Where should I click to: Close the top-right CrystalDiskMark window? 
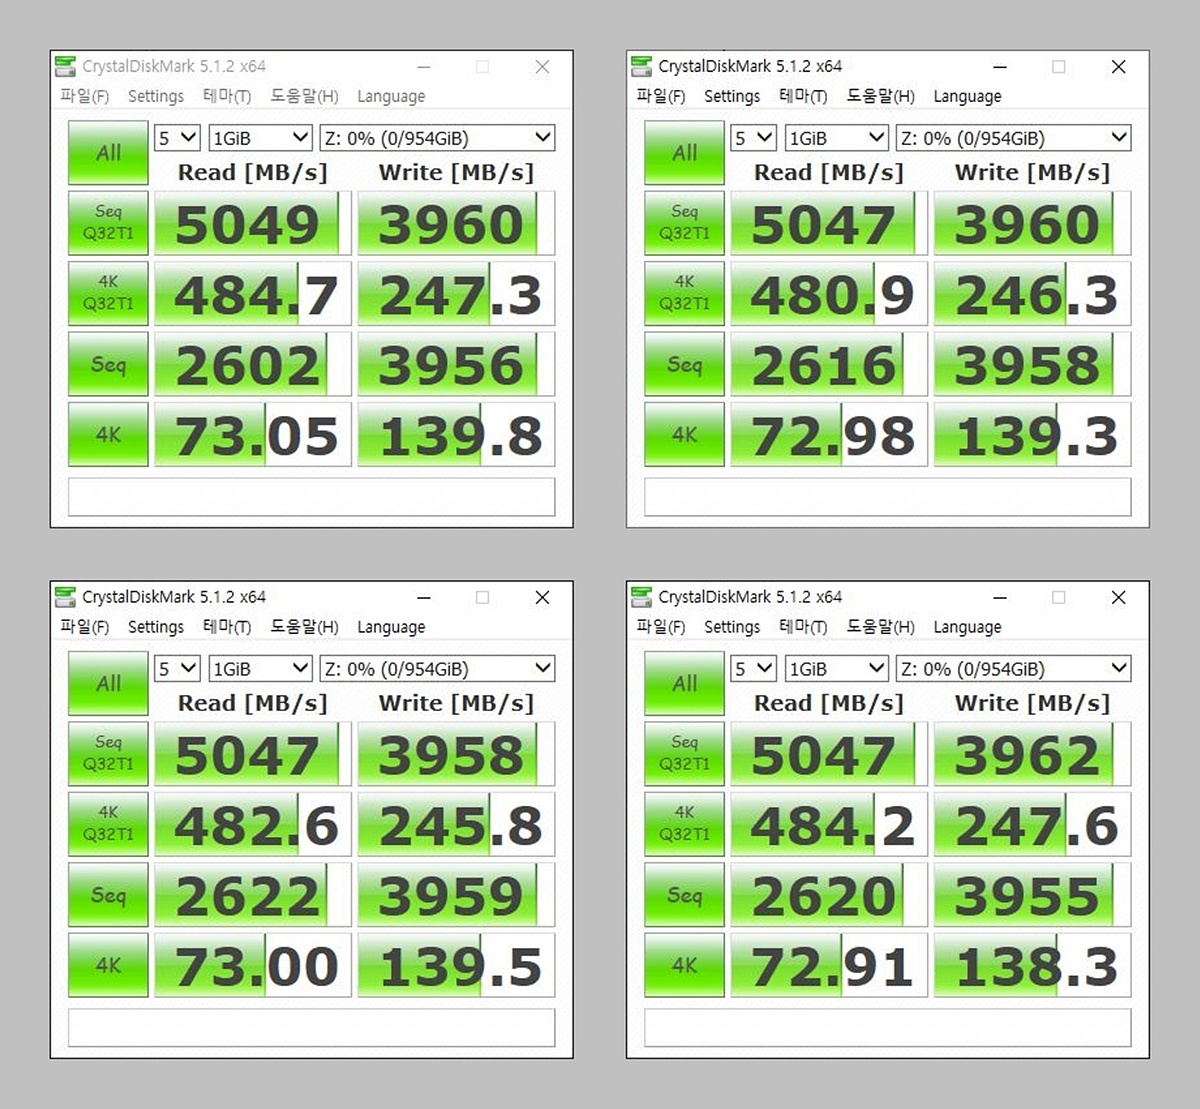click(x=1118, y=67)
